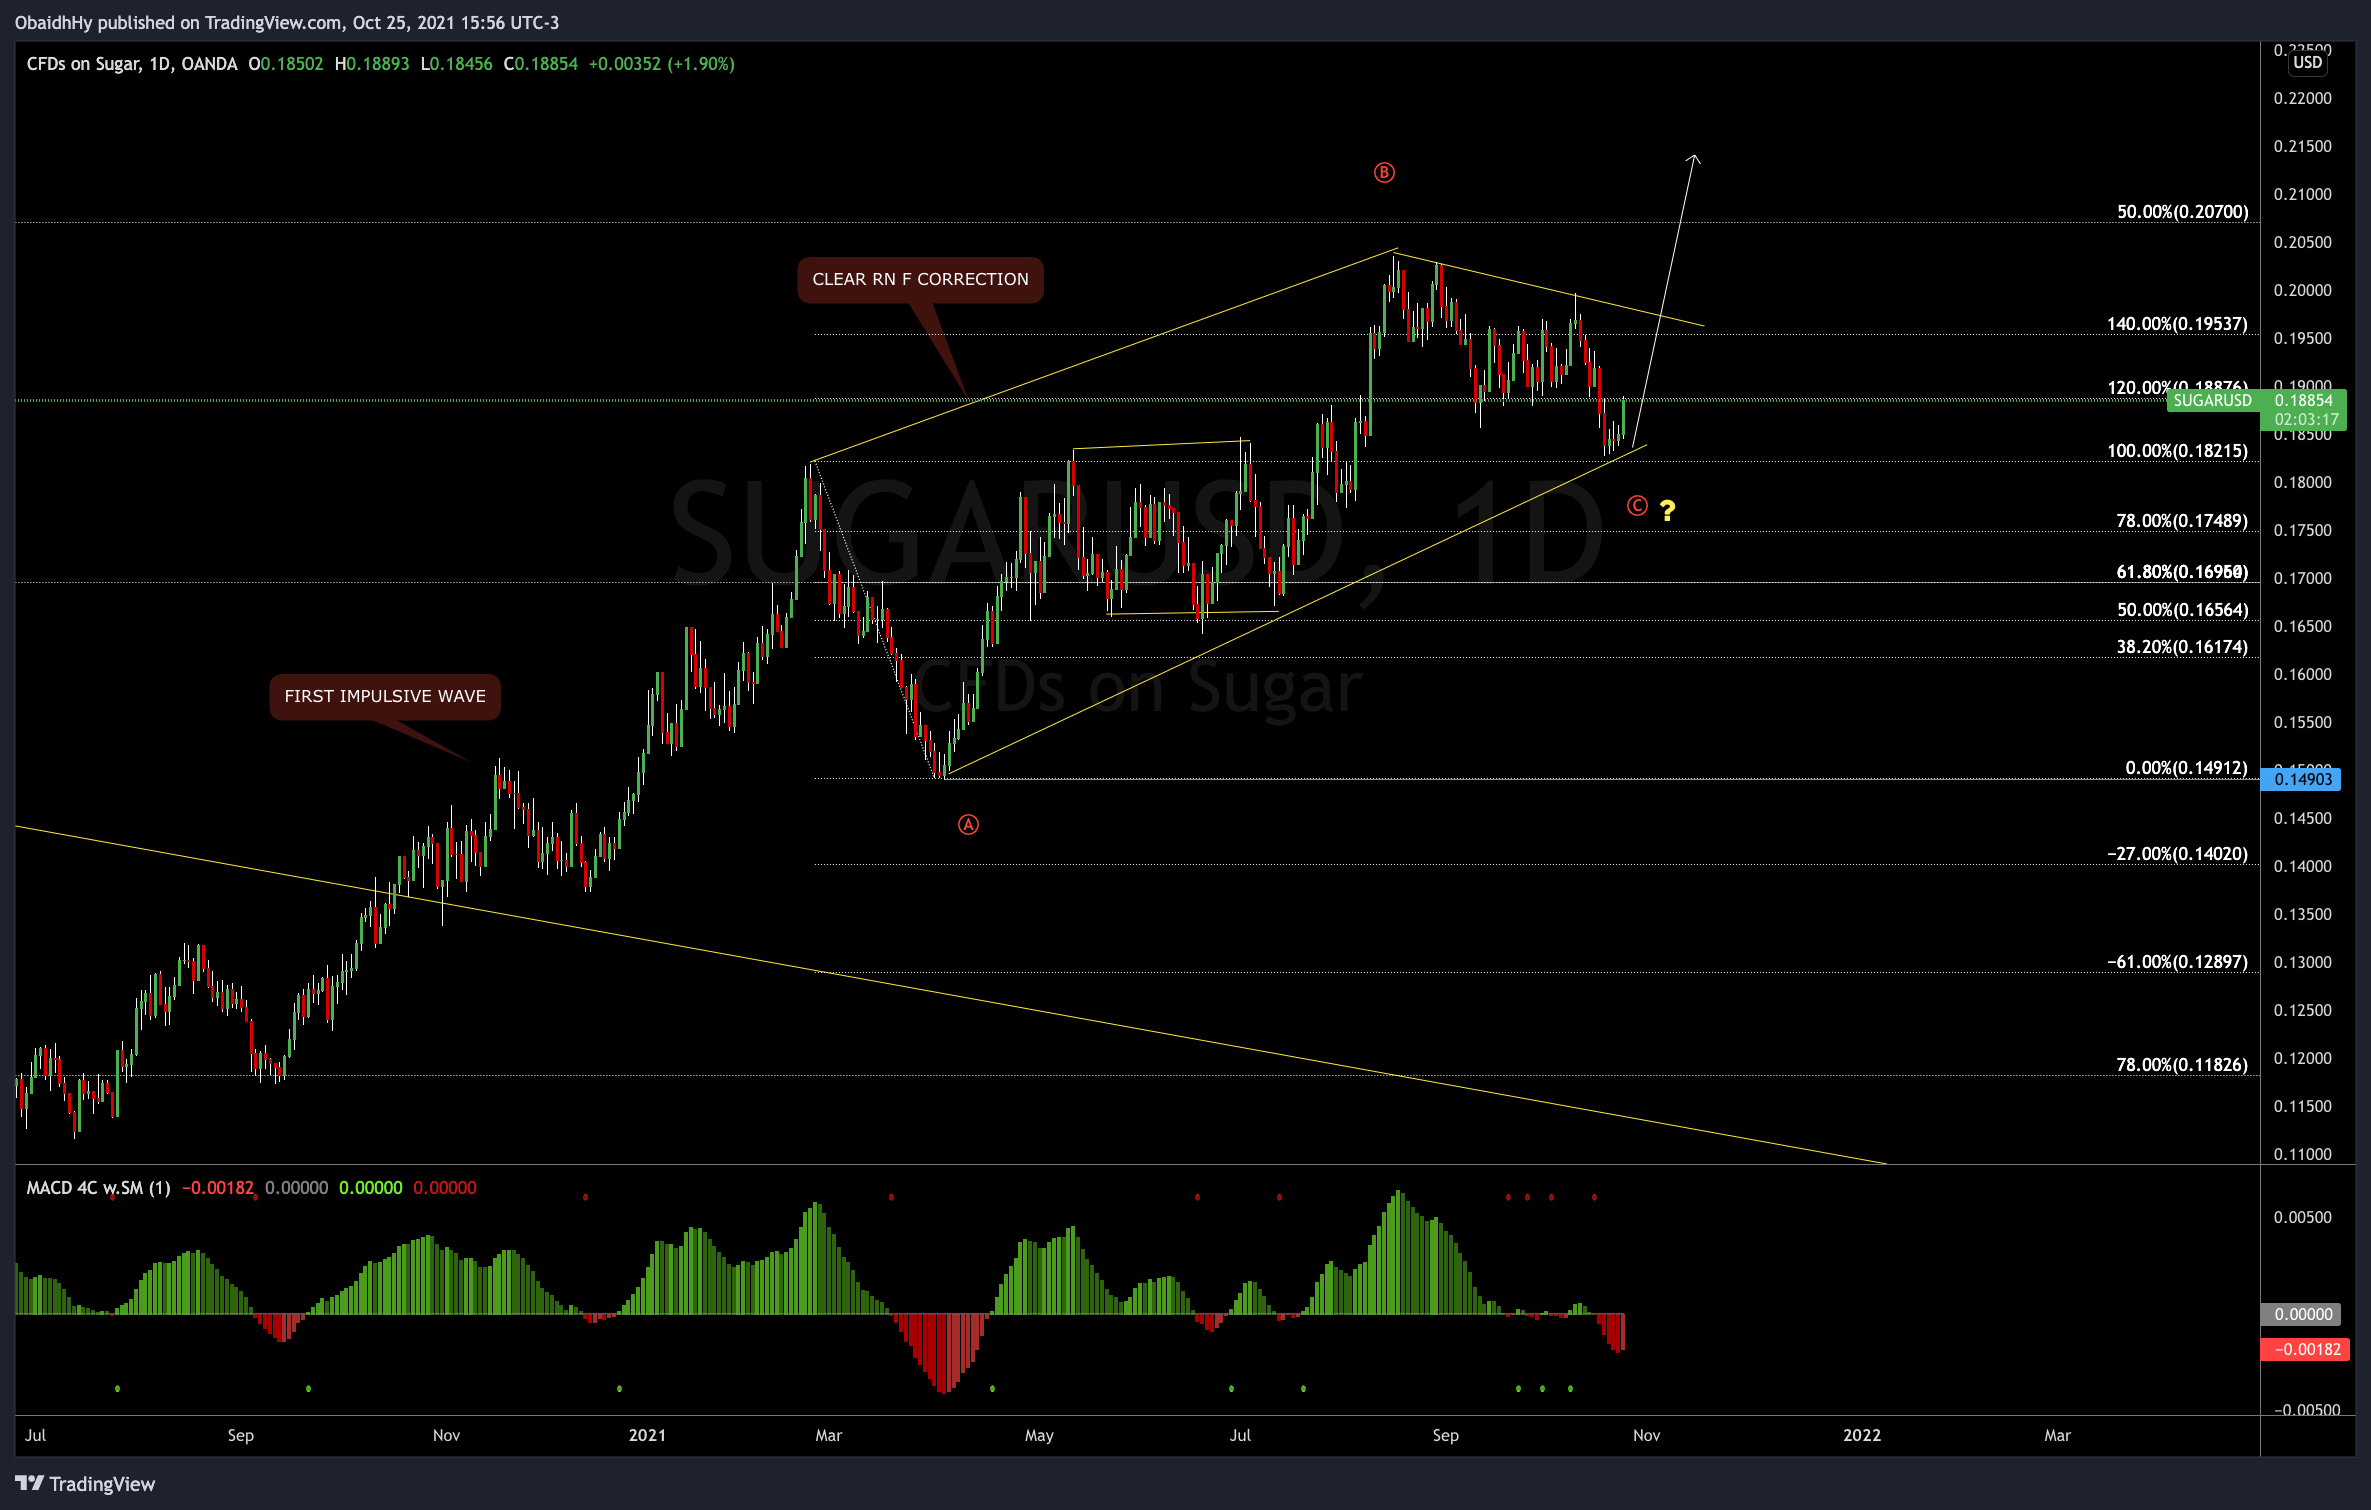
Task: Click the 0.11000 price axis label
Action: coord(2302,1154)
